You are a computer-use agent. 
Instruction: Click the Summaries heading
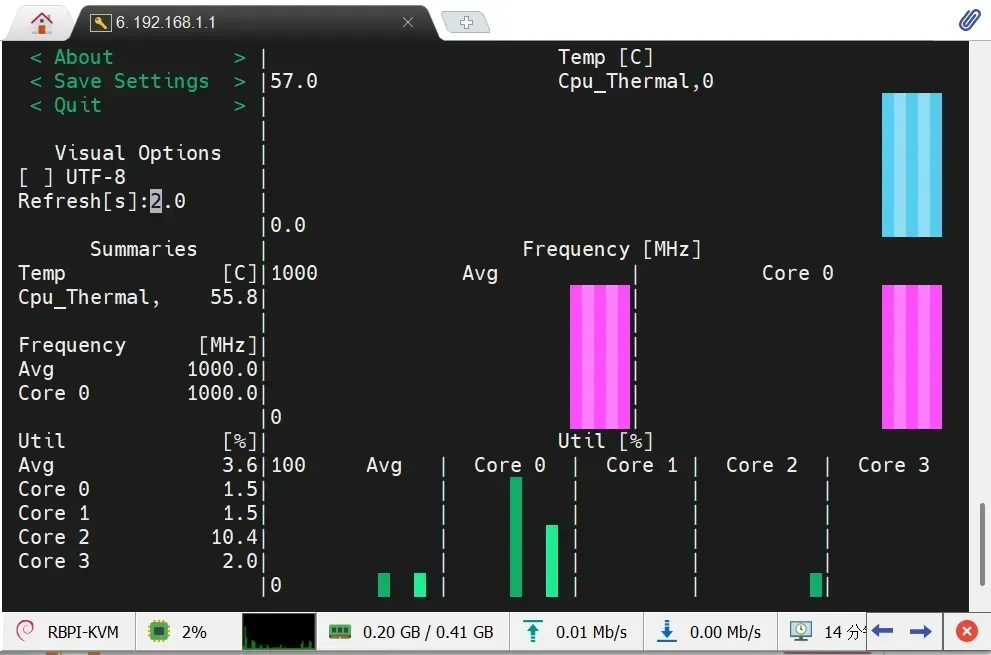pos(143,249)
